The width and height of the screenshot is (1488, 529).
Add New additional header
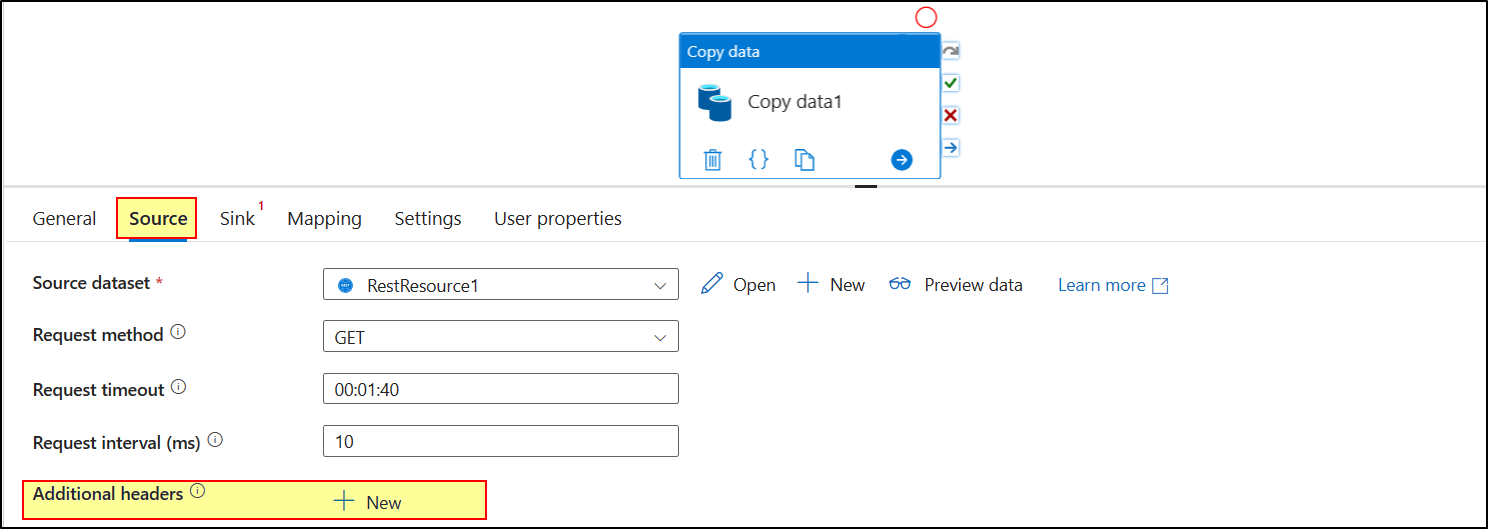click(x=367, y=502)
